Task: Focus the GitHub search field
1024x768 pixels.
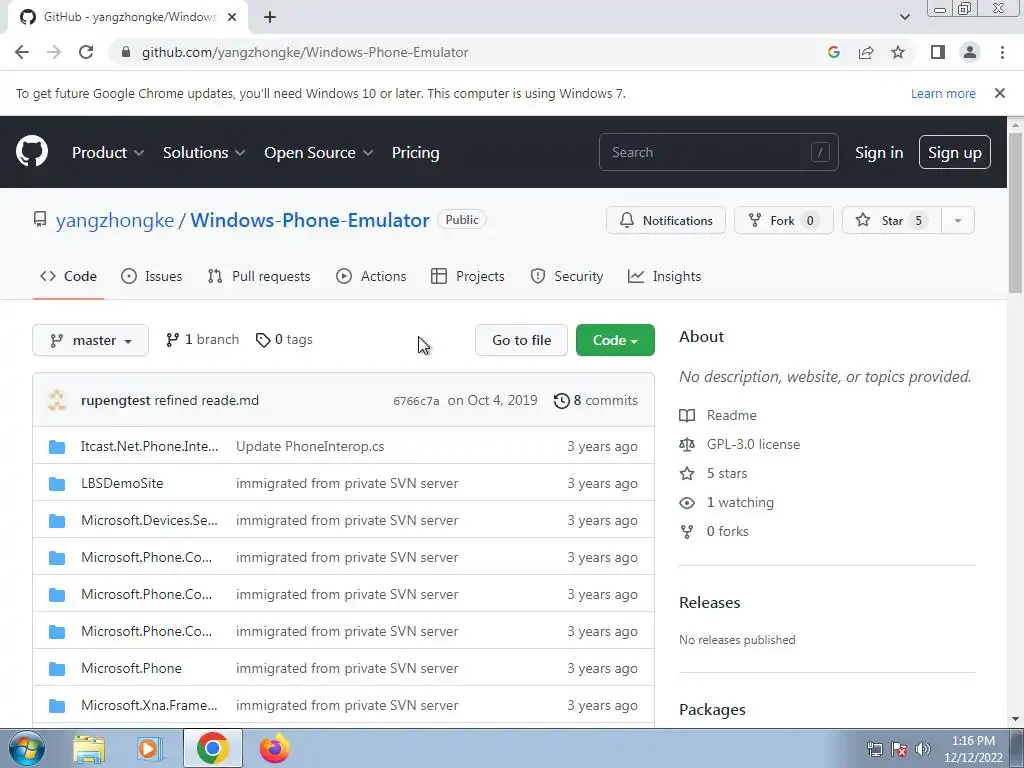Action: (x=718, y=152)
